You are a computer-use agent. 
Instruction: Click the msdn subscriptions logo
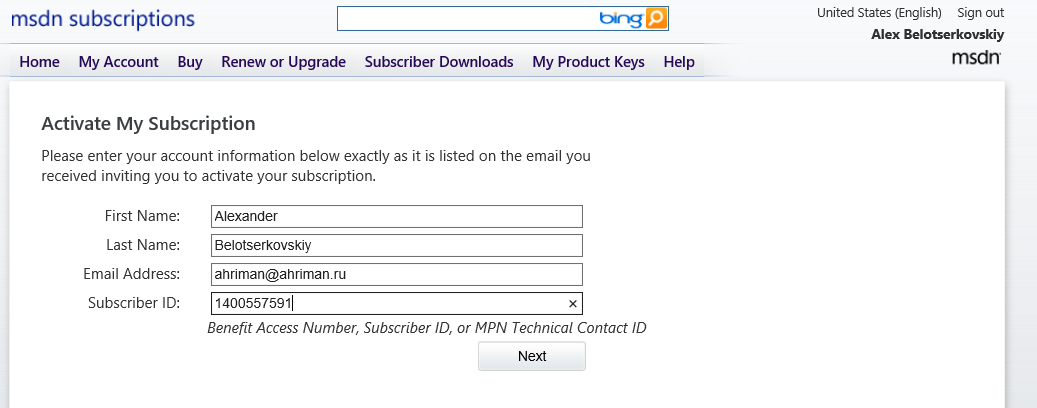pyautogui.click(x=103, y=19)
